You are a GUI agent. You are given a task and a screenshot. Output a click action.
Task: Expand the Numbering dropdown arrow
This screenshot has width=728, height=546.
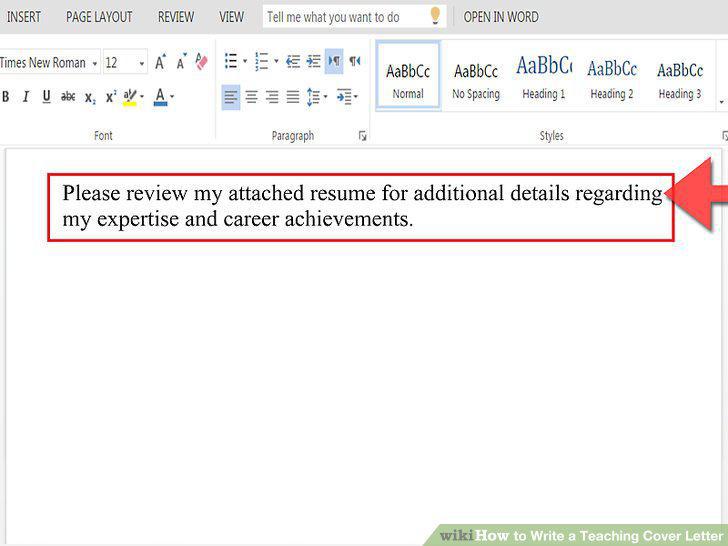point(276,61)
